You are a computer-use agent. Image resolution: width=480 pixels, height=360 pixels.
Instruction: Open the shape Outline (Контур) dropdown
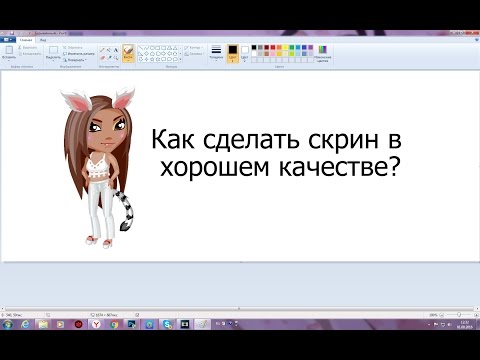(x=193, y=48)
